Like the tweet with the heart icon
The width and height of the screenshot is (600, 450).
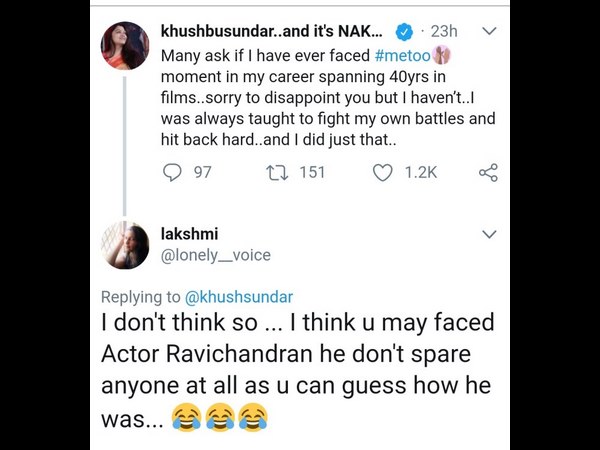tap(382, 172)
